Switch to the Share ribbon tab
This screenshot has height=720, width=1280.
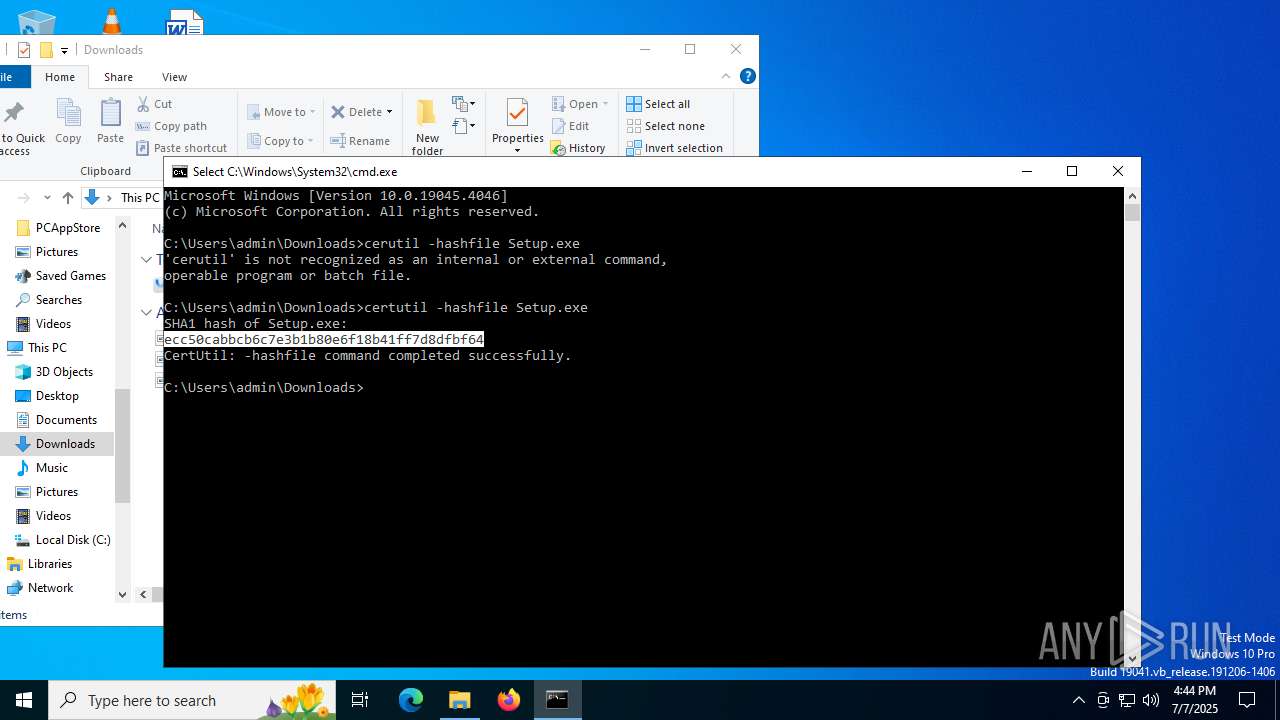click(x=118, y=77)
